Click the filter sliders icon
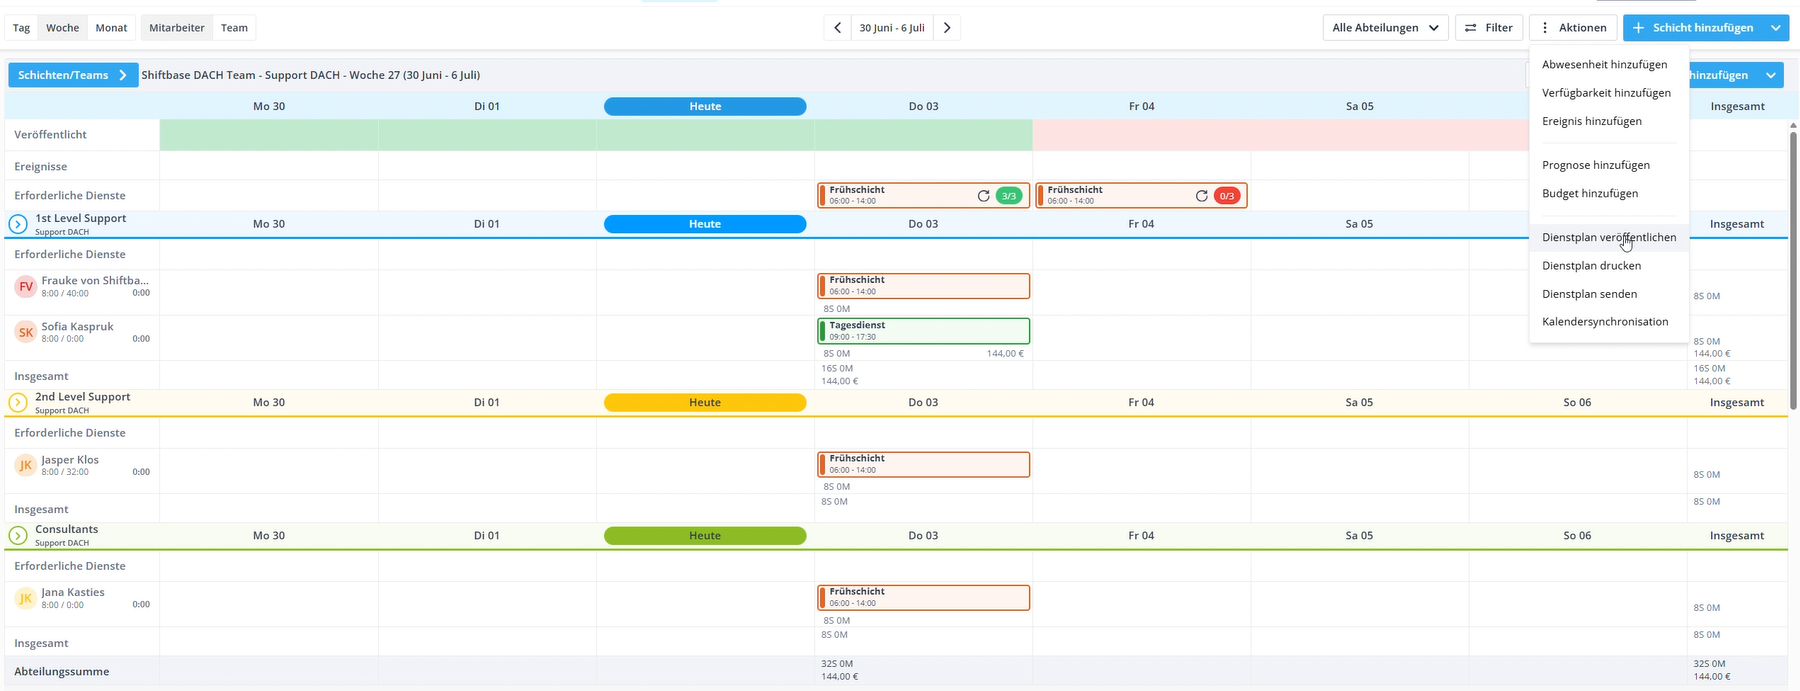 (x=1470, y=28)
